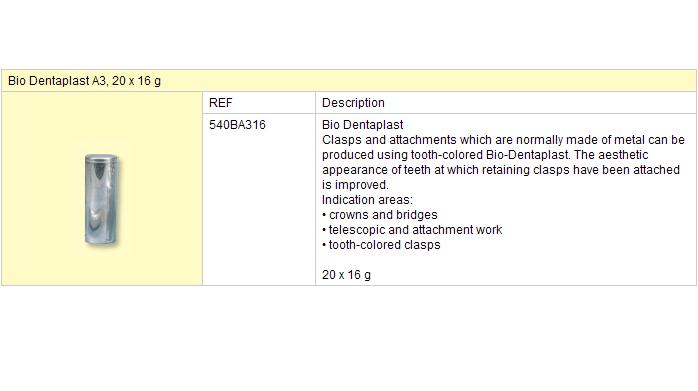Click the silver canister product image
The width and height of the screenshot is (698, 391).
click(x=101, y=200)
